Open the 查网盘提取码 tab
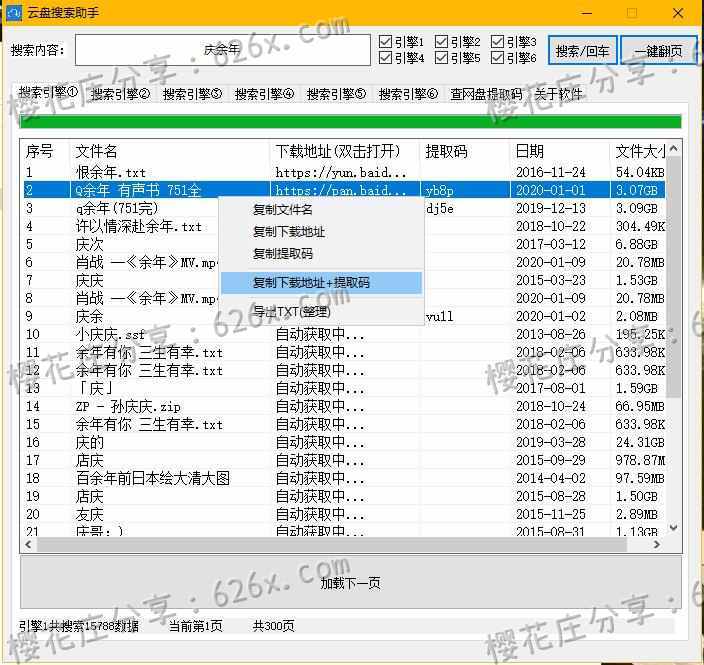The width and height of the screenshot is (704, 665). [486, 94]
